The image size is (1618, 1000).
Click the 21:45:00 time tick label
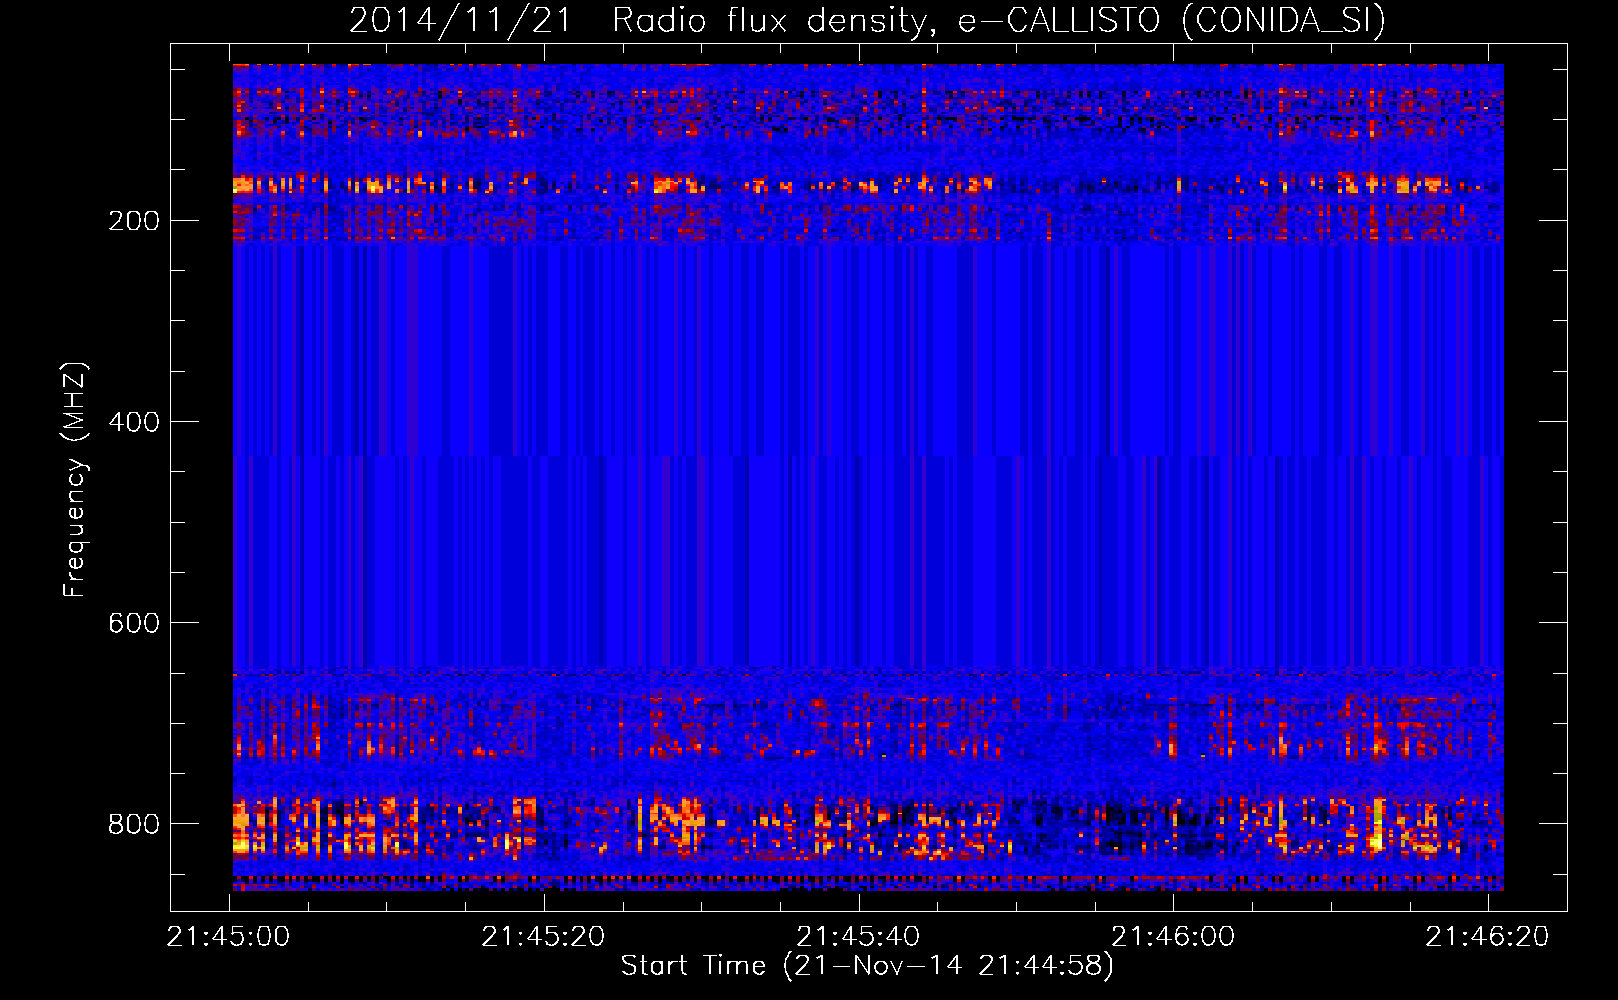[229, 937]
